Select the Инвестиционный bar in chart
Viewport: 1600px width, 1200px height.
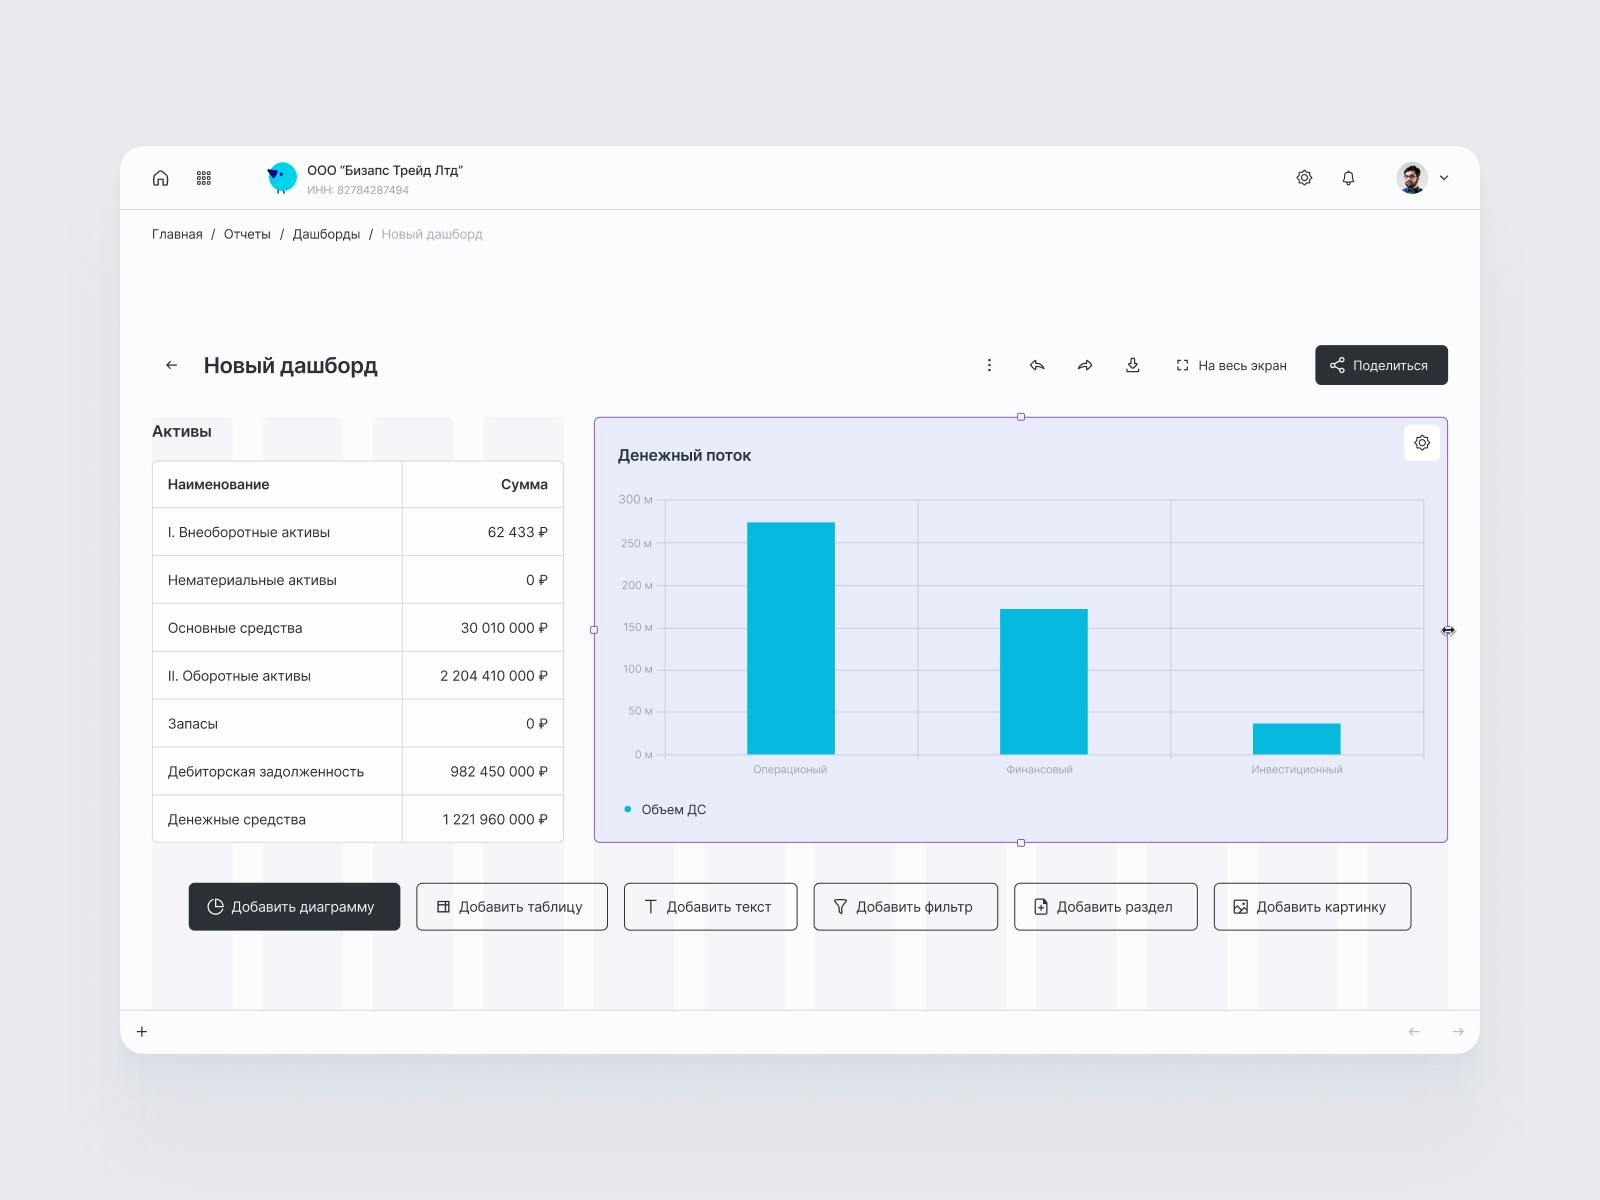coord(1297,739)
